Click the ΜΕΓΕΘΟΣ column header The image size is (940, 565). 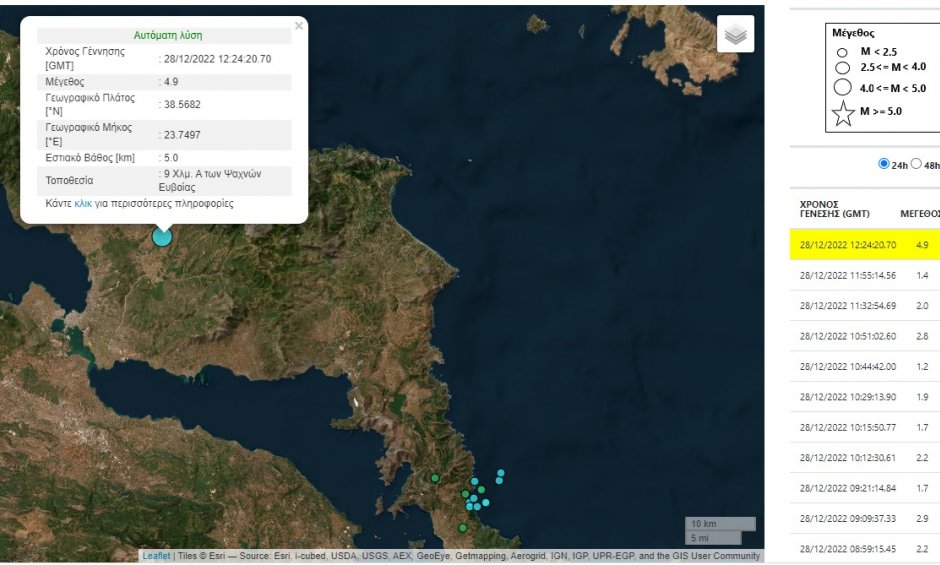click(920, 214)
